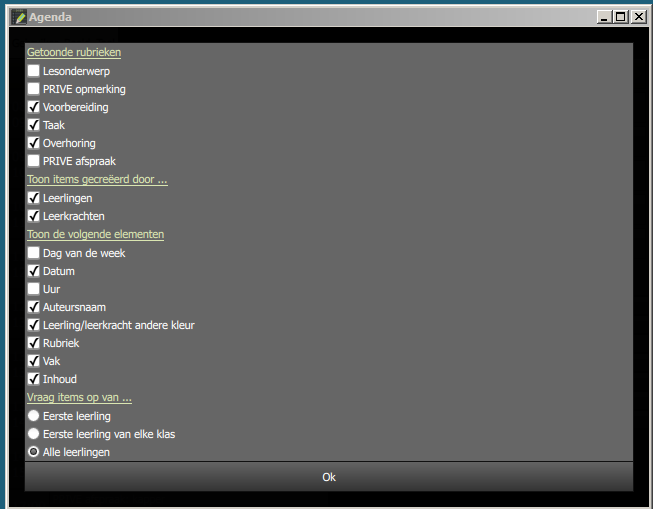
Task: Select the Alle leerlingen radio option
Action: click(33, 452)
